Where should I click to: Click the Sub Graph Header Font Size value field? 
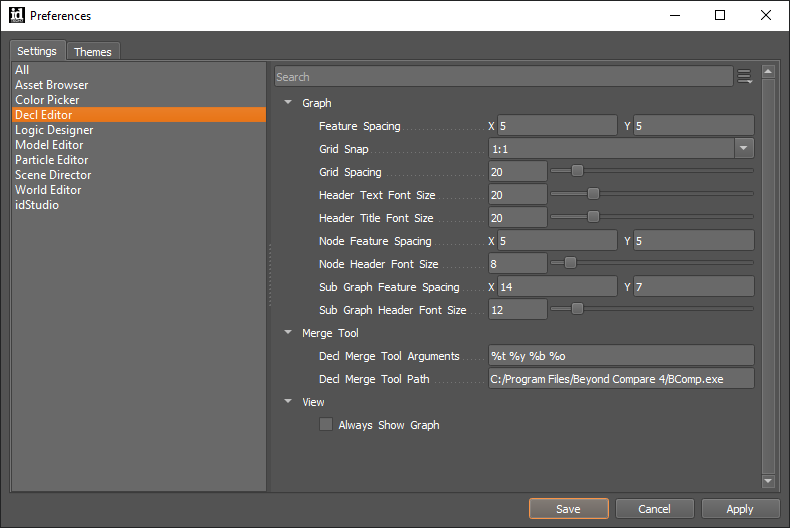(517, 309)
